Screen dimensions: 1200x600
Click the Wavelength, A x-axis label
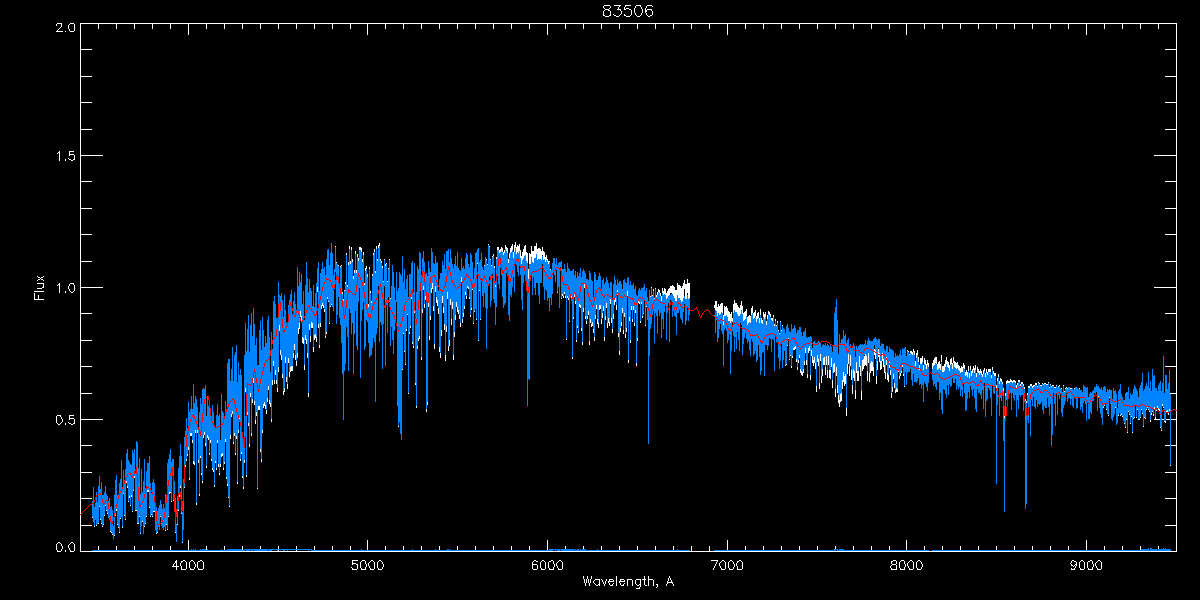pyautogui.click(x=627, y=582)
